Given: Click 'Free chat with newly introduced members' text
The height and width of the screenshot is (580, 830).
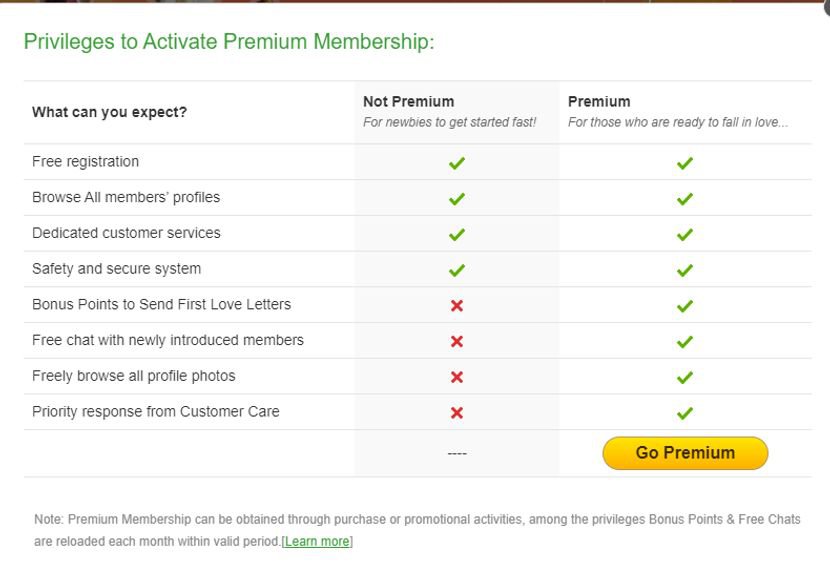Looking at the screenshot, I should point(168,340).
